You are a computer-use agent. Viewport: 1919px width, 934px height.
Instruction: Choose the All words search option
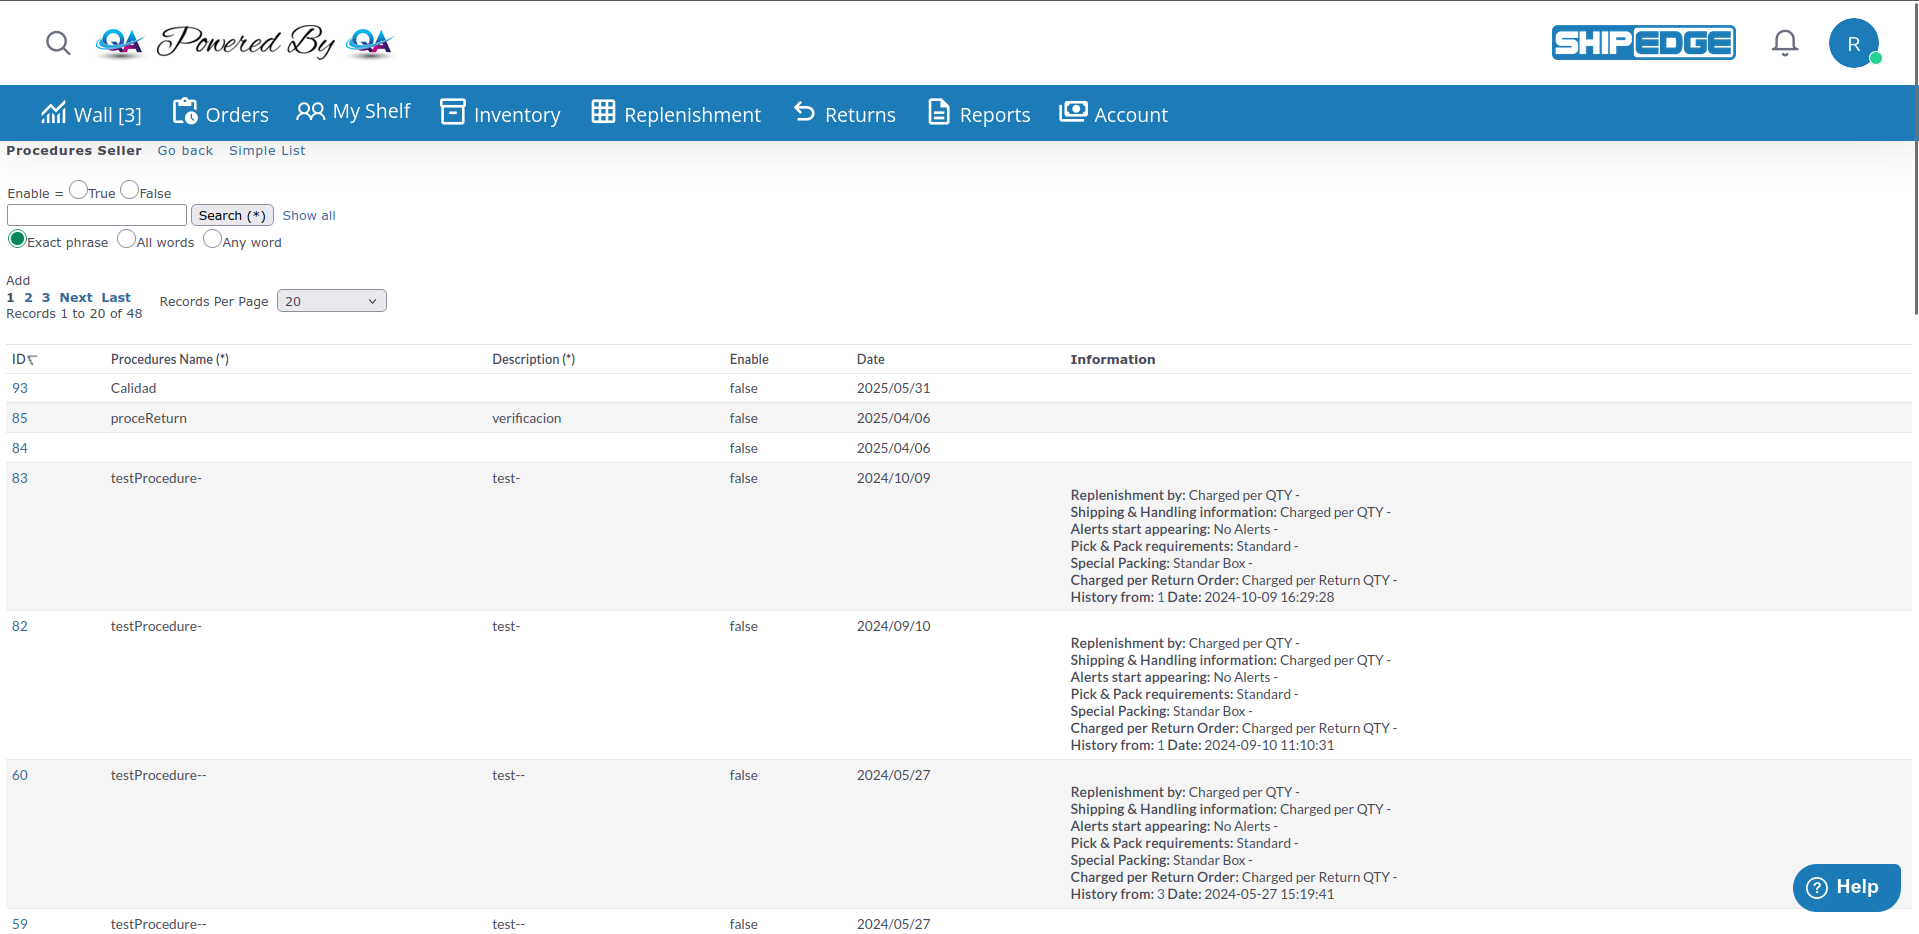[126, 239]
